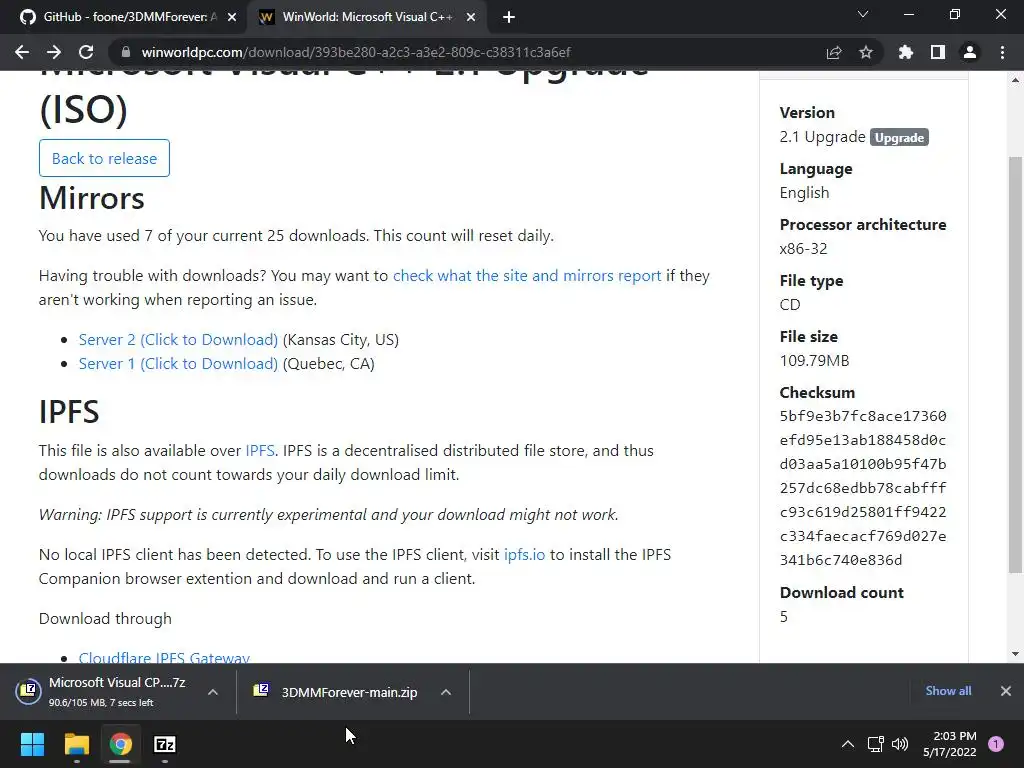This screenshot has width=1024, height=768.
Task: Click the Upgrade version badge
Action: pyautogui.click(x=899, y=137)
